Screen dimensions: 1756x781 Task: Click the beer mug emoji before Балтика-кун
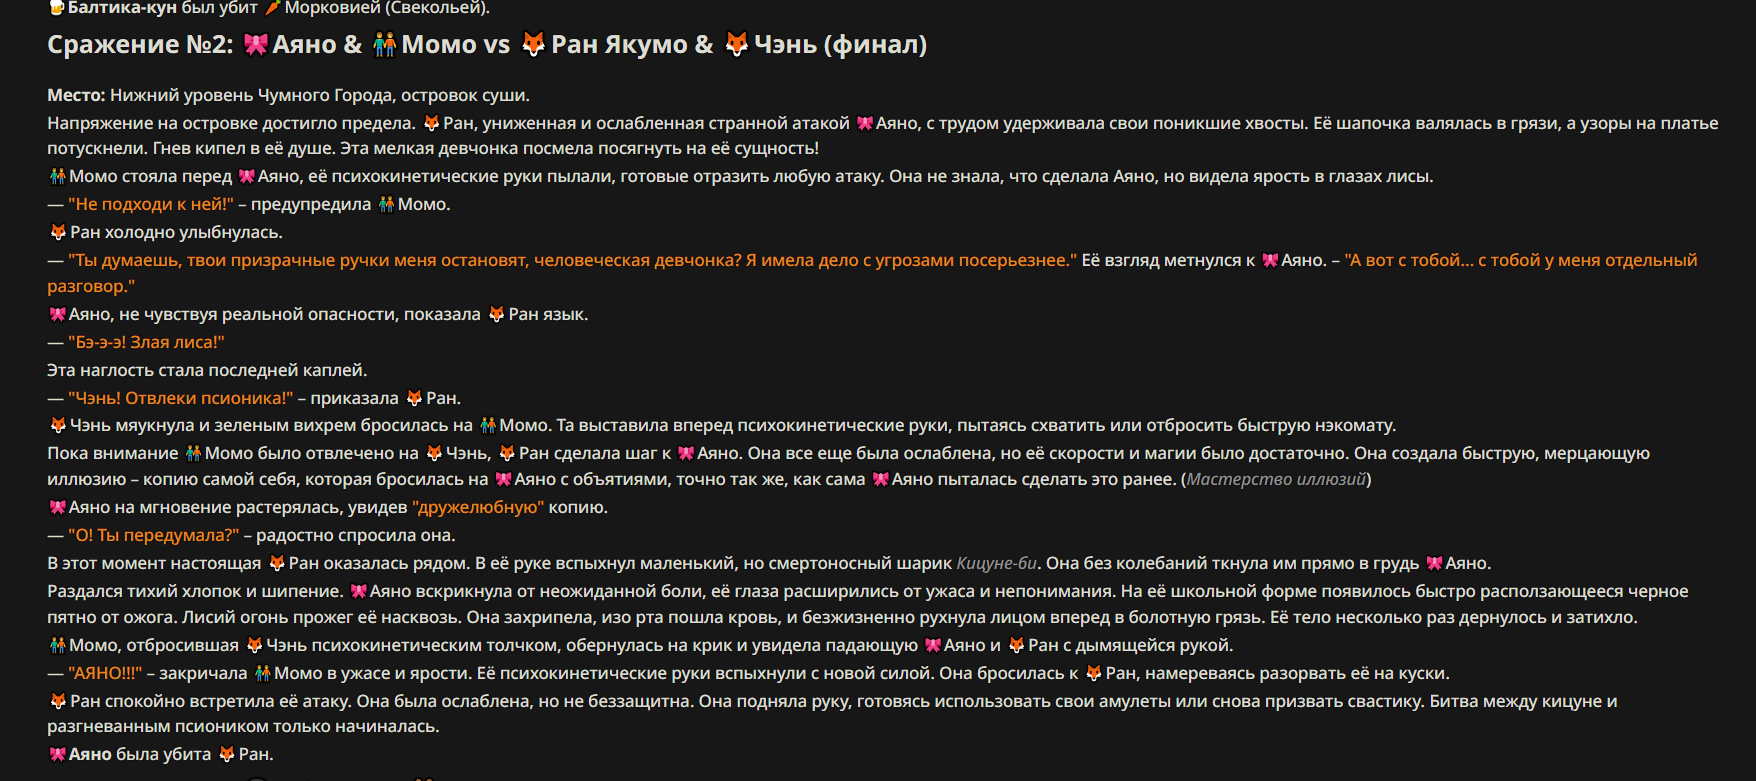tap(57, 8)
